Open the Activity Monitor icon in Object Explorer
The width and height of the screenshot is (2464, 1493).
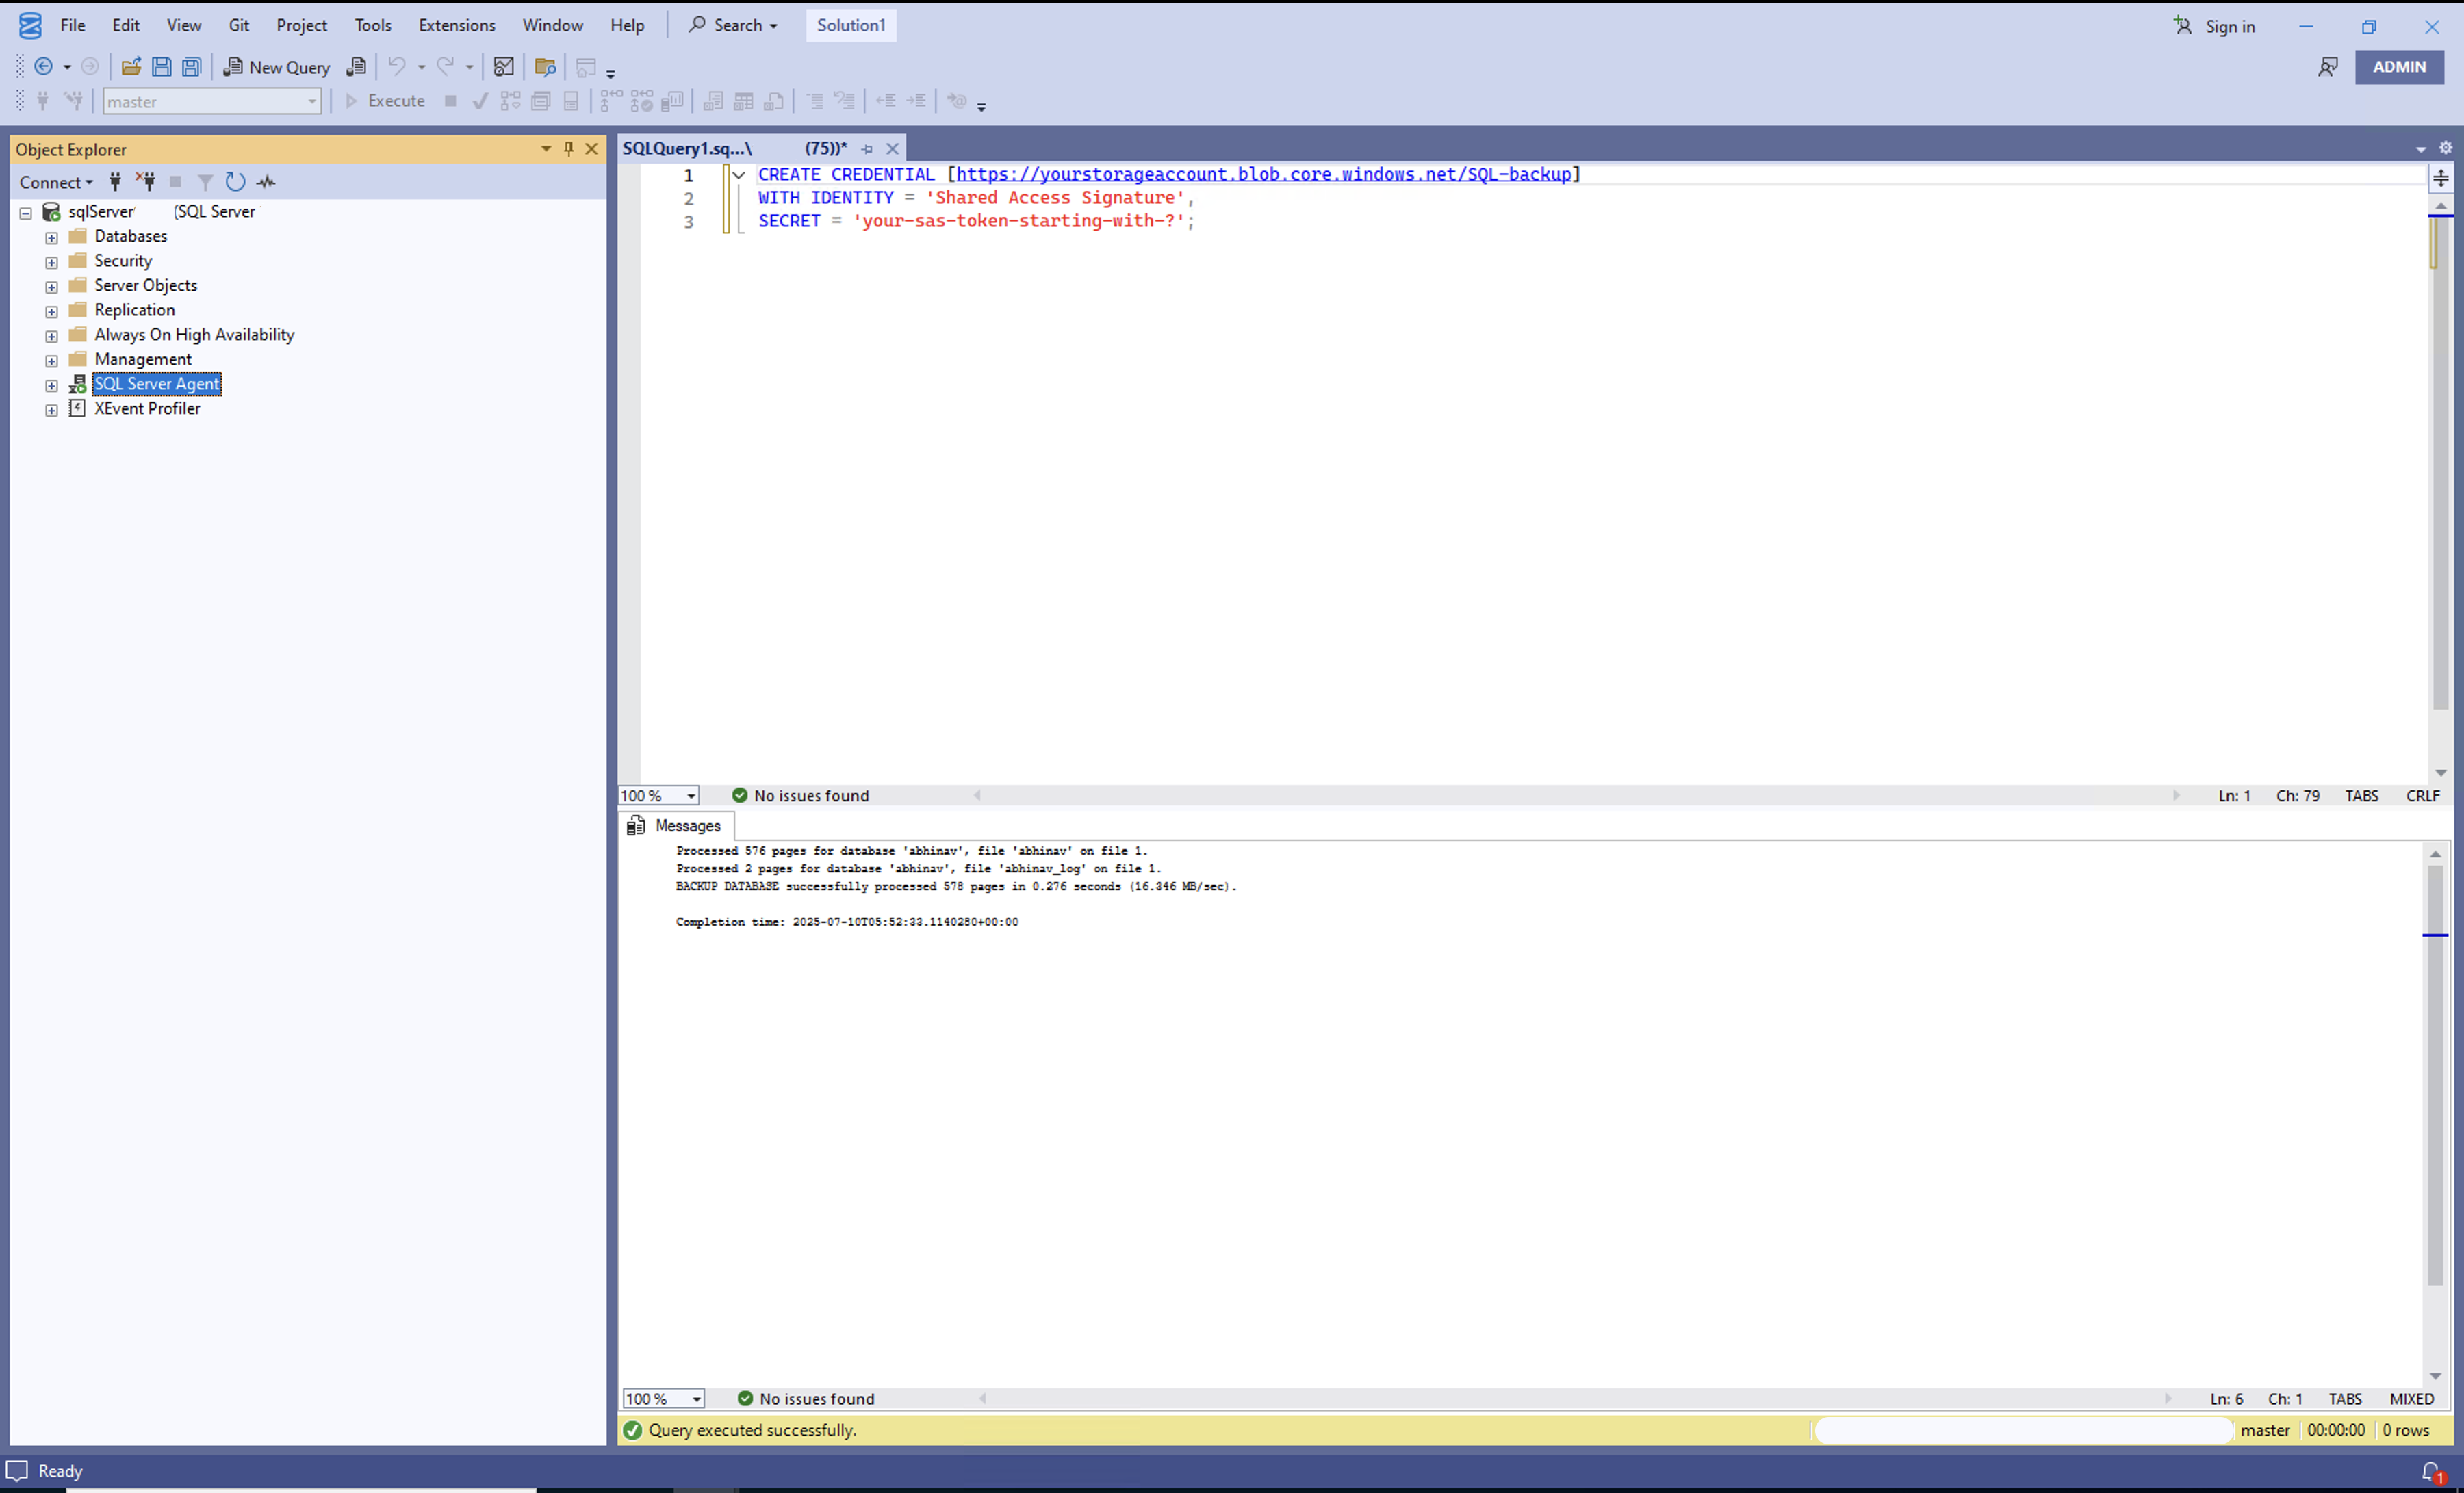coord(266,182)
